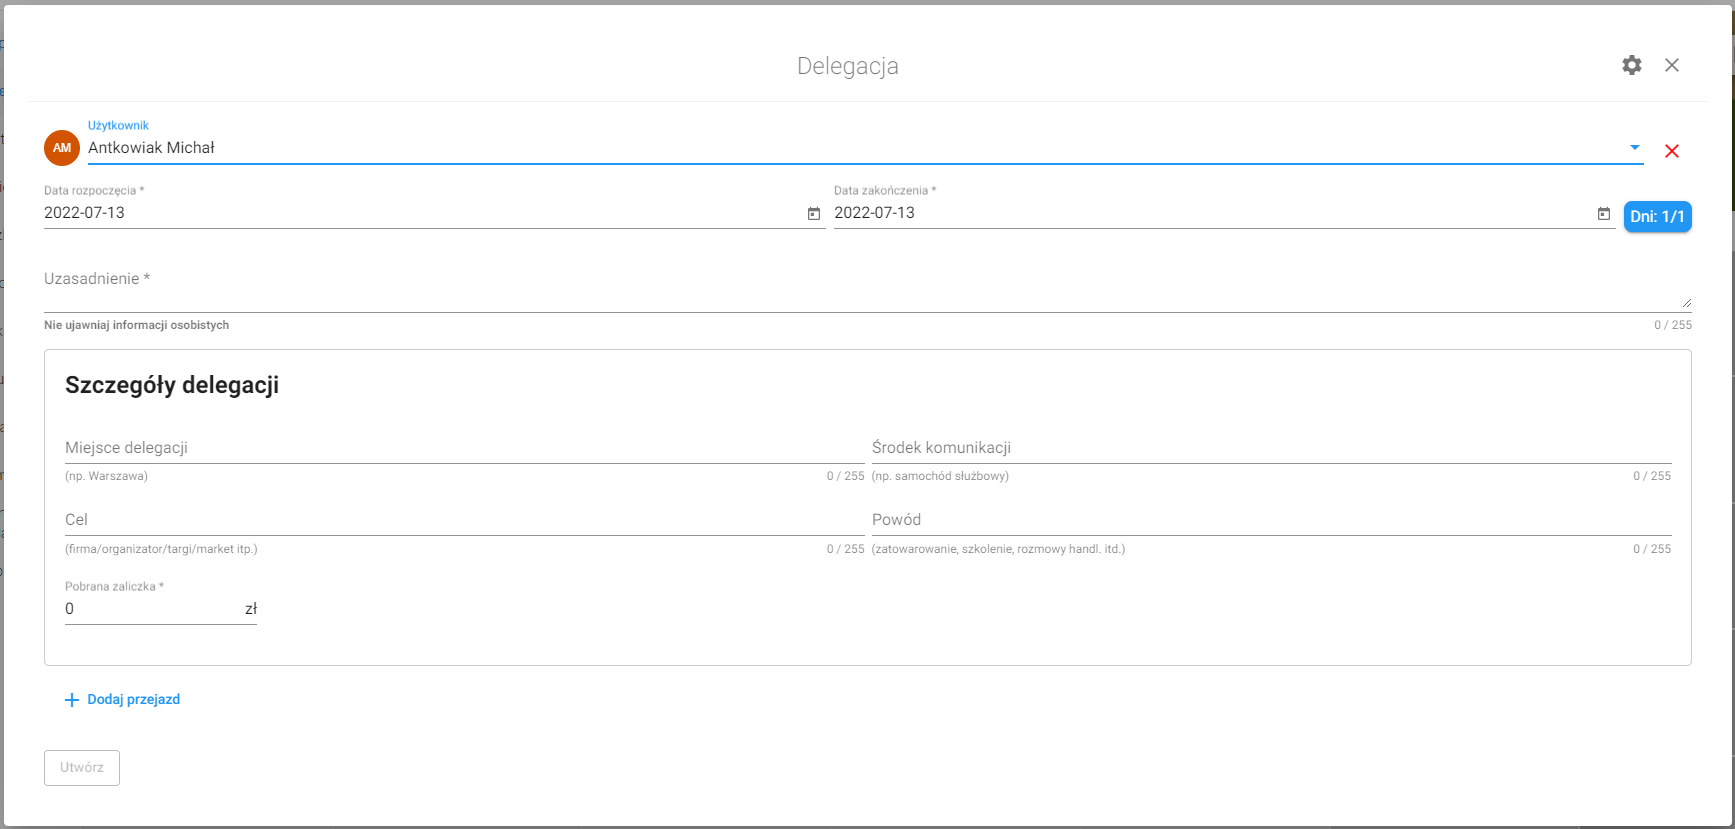Click the Dni: 1/1 badge

pos(1657,216)
